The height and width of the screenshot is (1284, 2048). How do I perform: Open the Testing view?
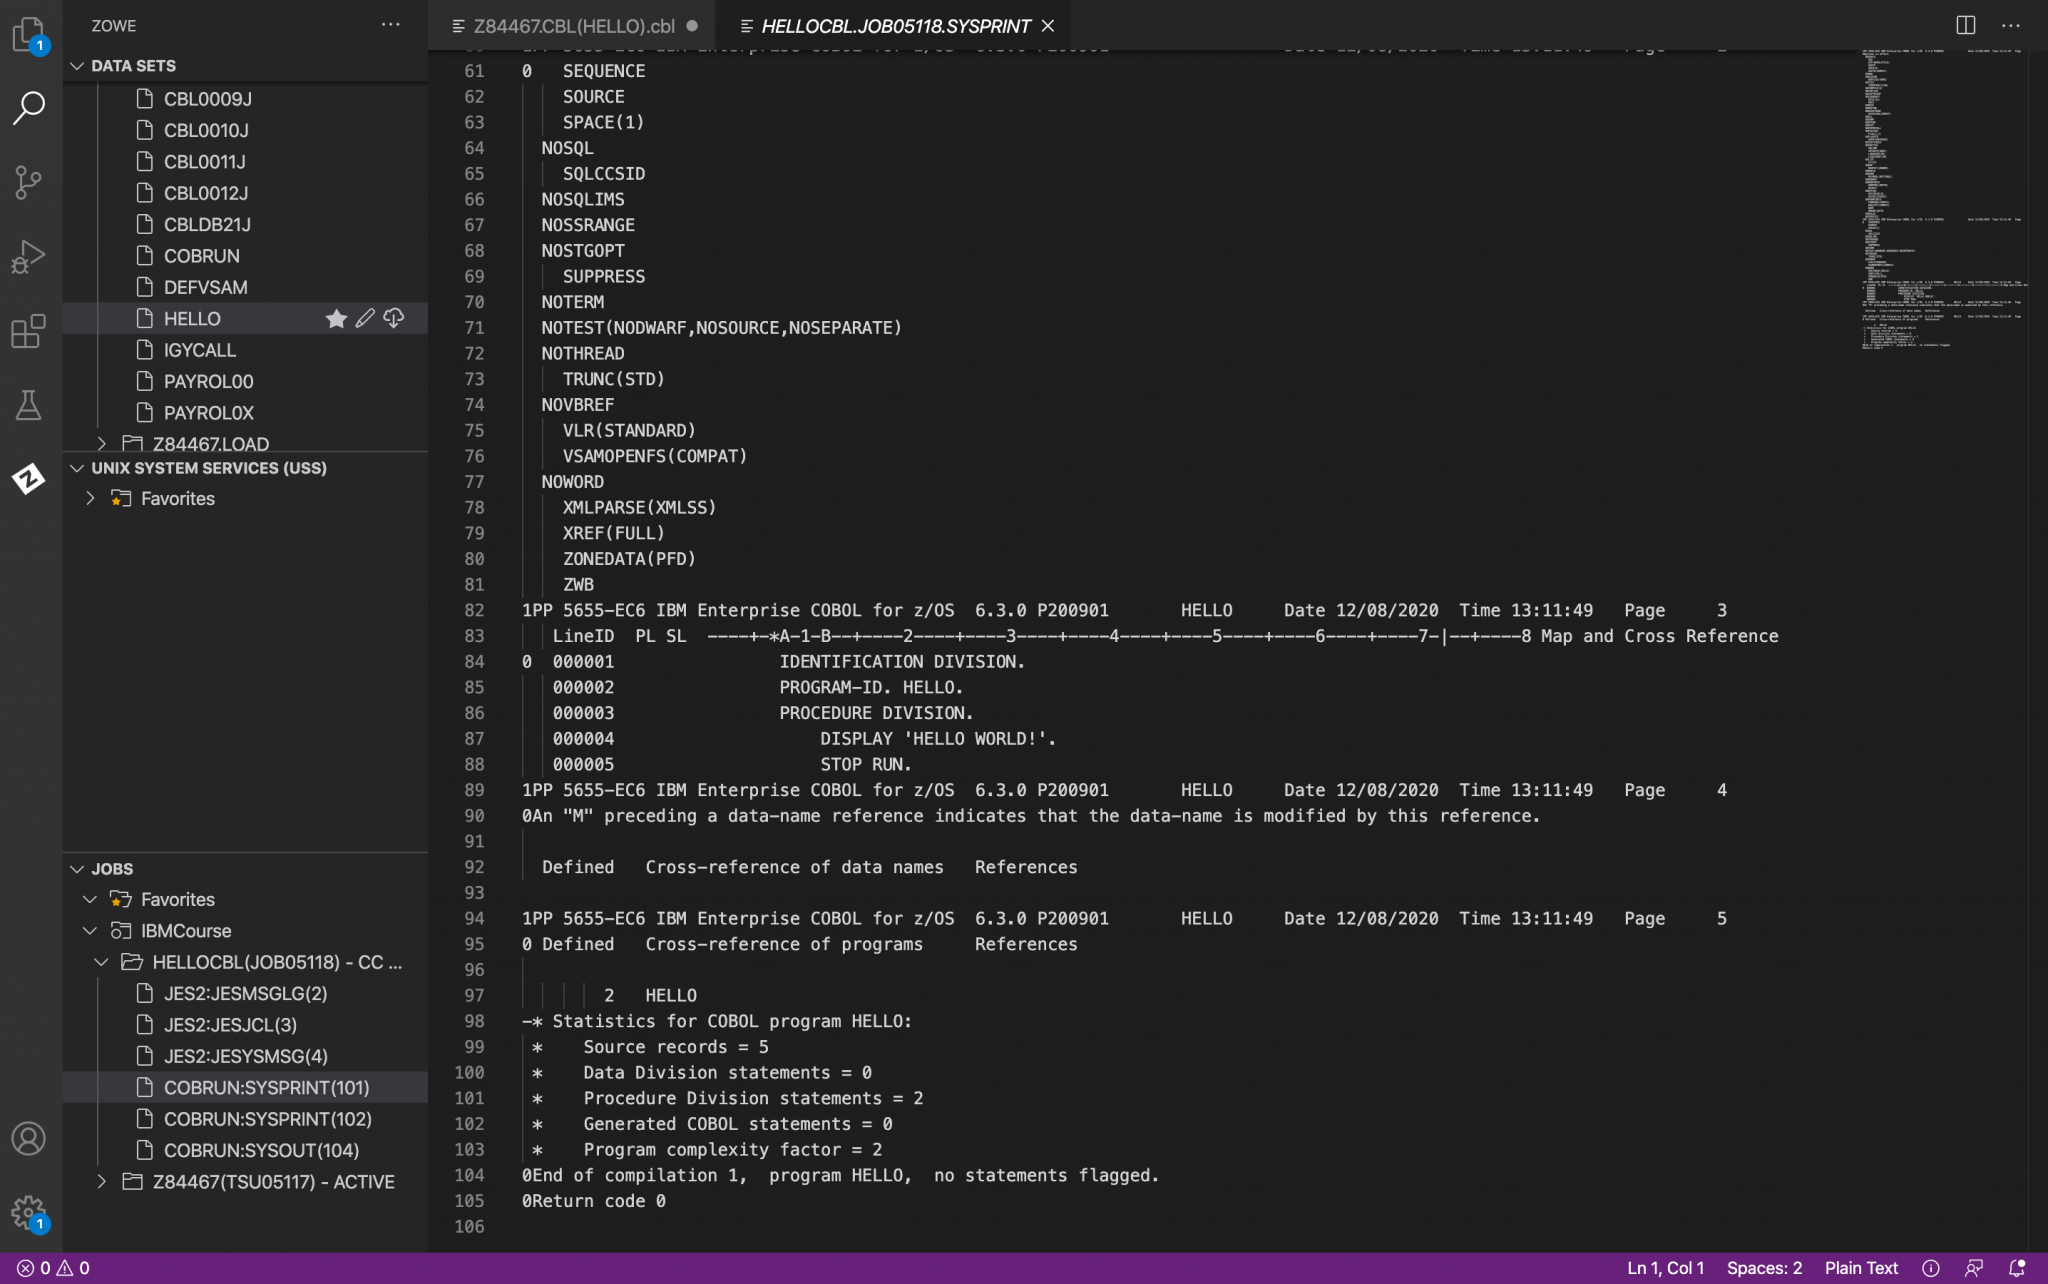click(x=27, y=405)
